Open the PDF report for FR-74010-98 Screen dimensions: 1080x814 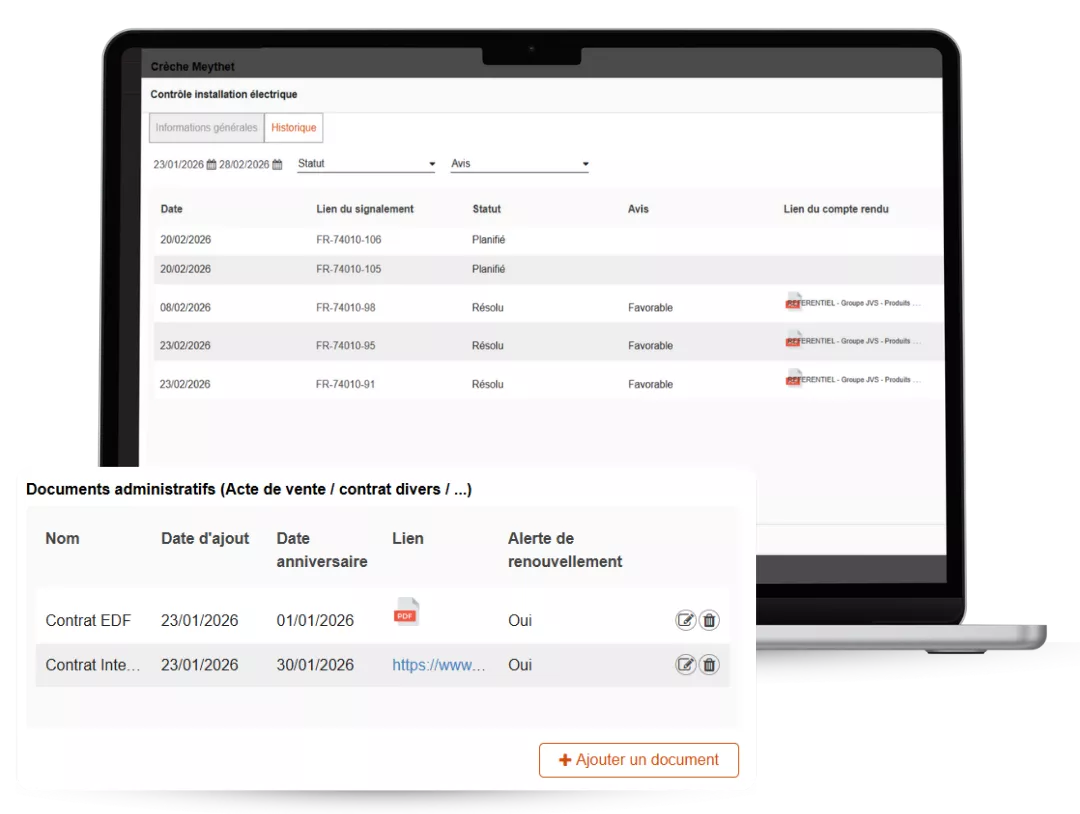point(794,302)
